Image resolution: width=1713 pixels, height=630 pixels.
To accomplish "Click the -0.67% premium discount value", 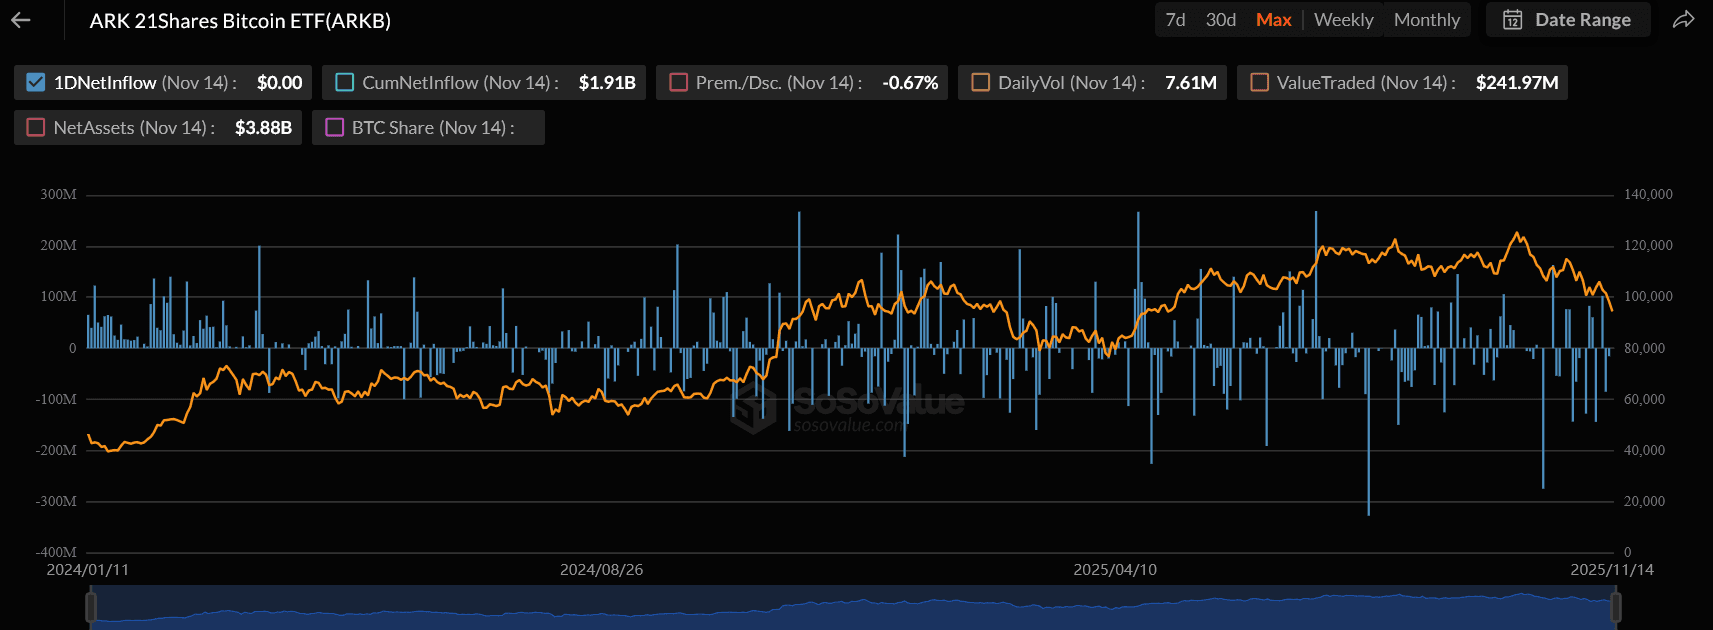I will click(910, 82).
